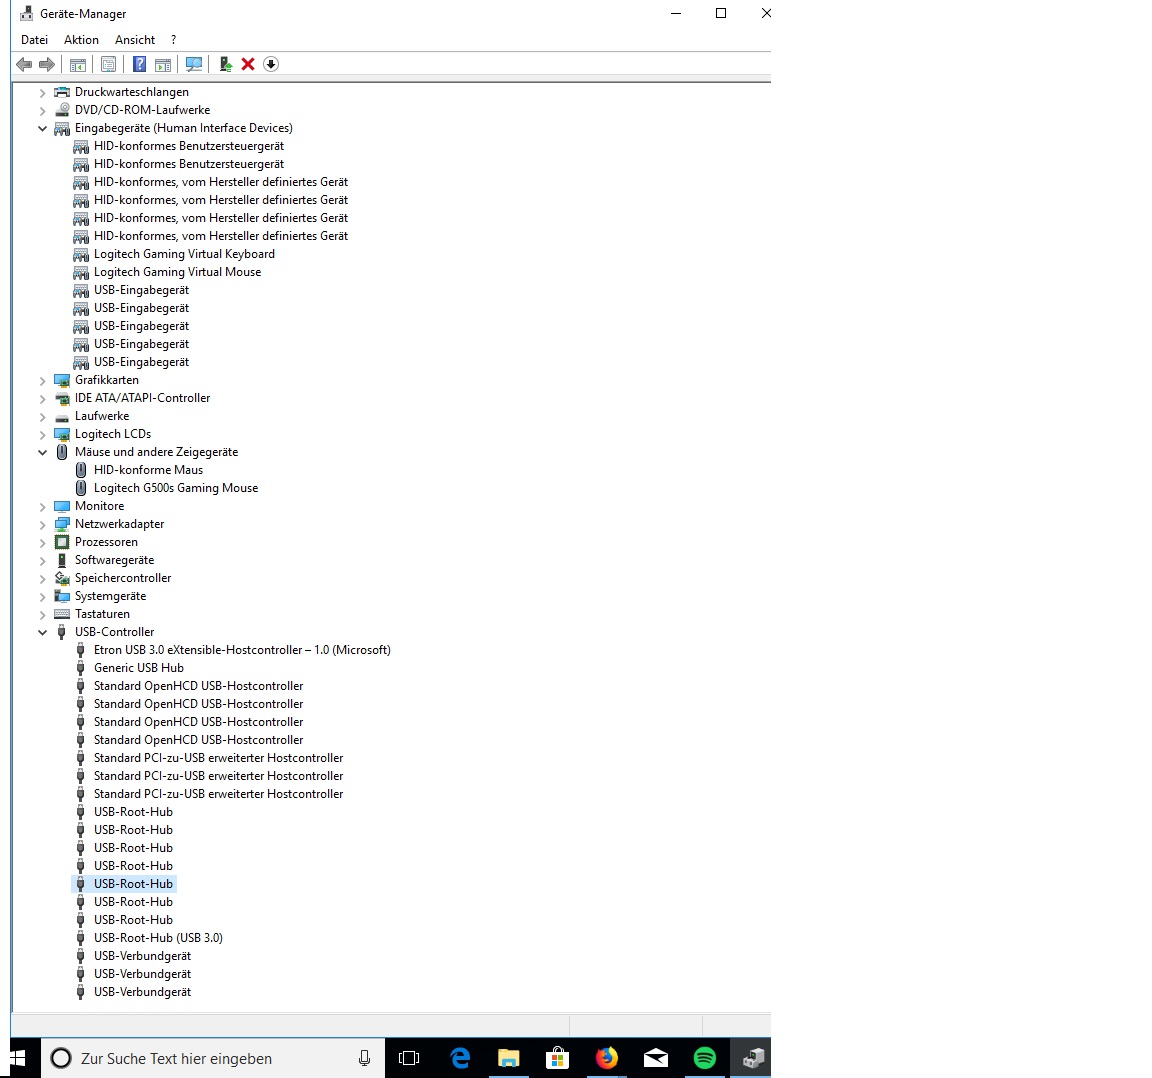Expand the Laufwerke node
Viewport: 1152px width, 1078px height.
(x=43, y=417)
